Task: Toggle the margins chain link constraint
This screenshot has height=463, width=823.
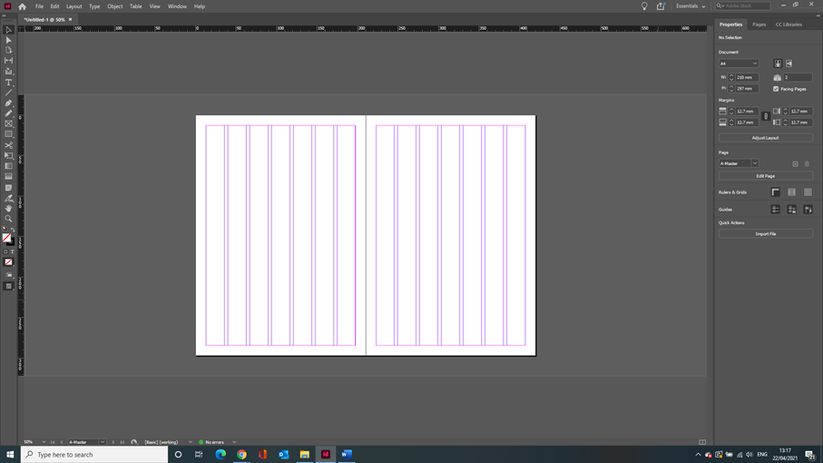Action: click(765, 116)
